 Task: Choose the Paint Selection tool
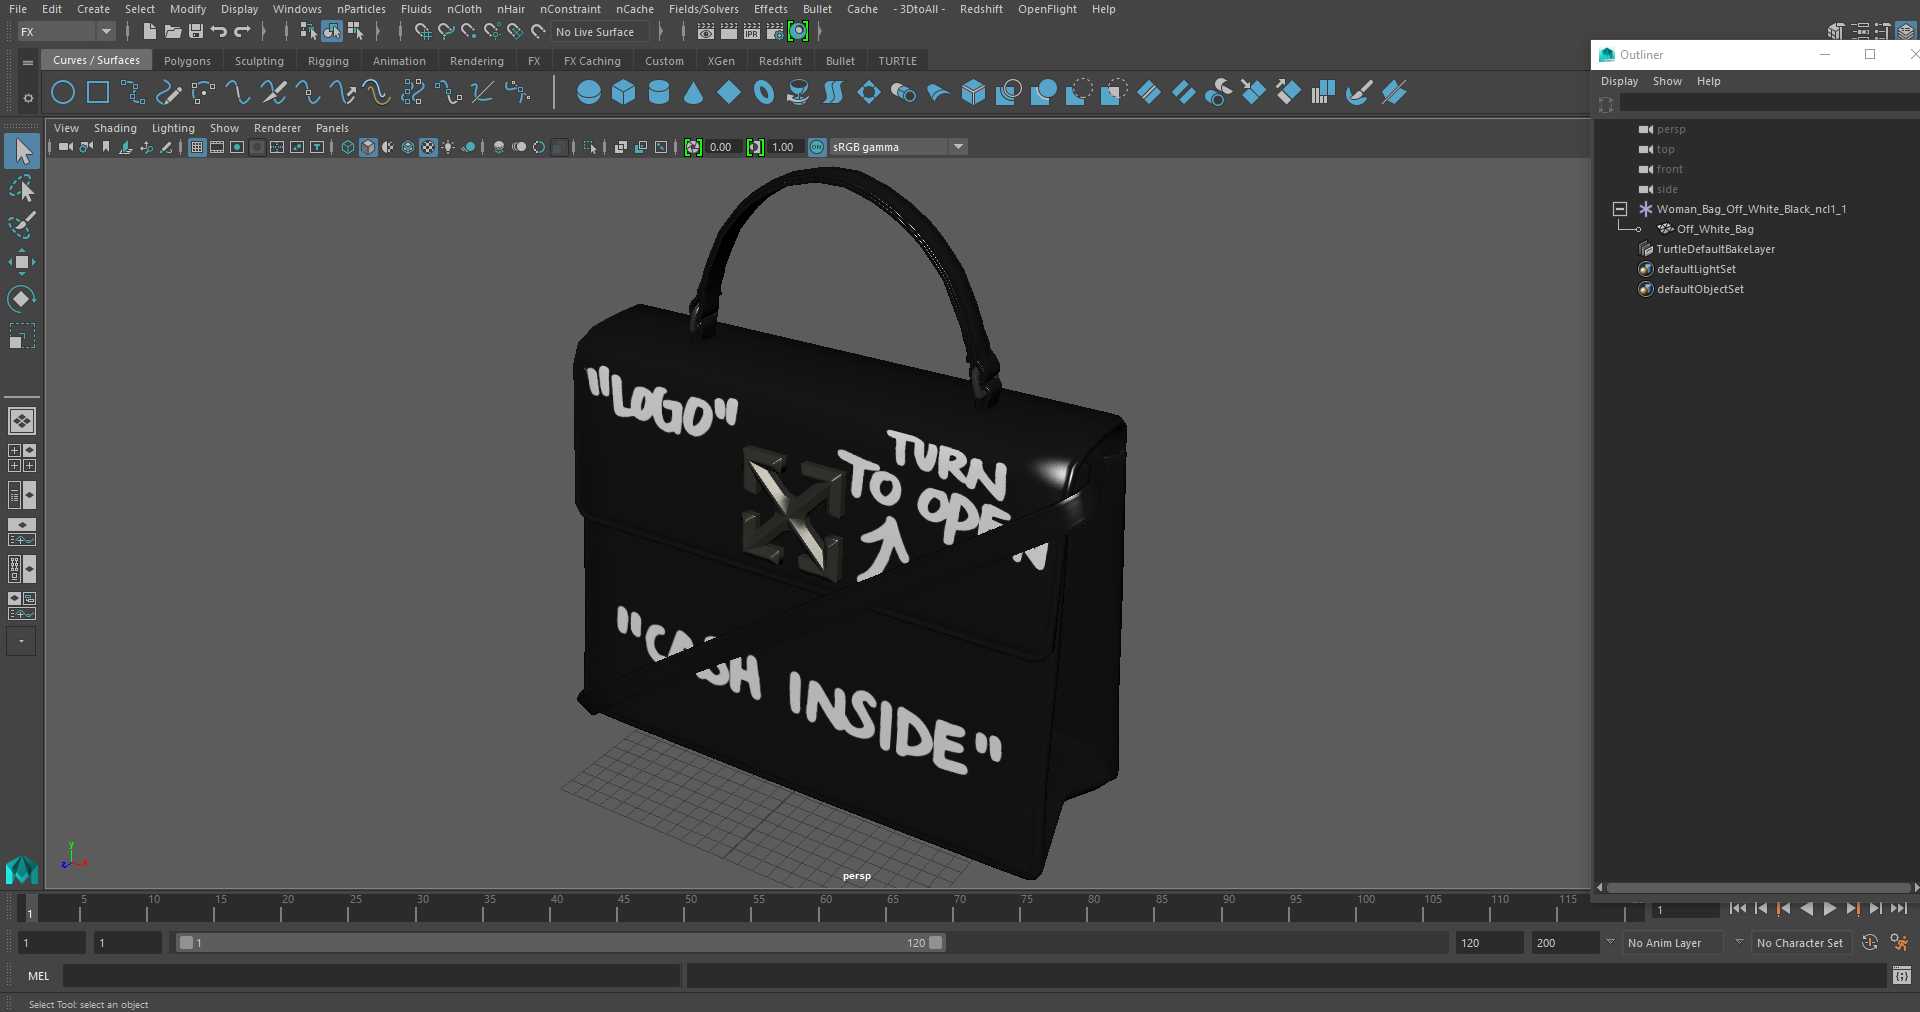(22, 225)
